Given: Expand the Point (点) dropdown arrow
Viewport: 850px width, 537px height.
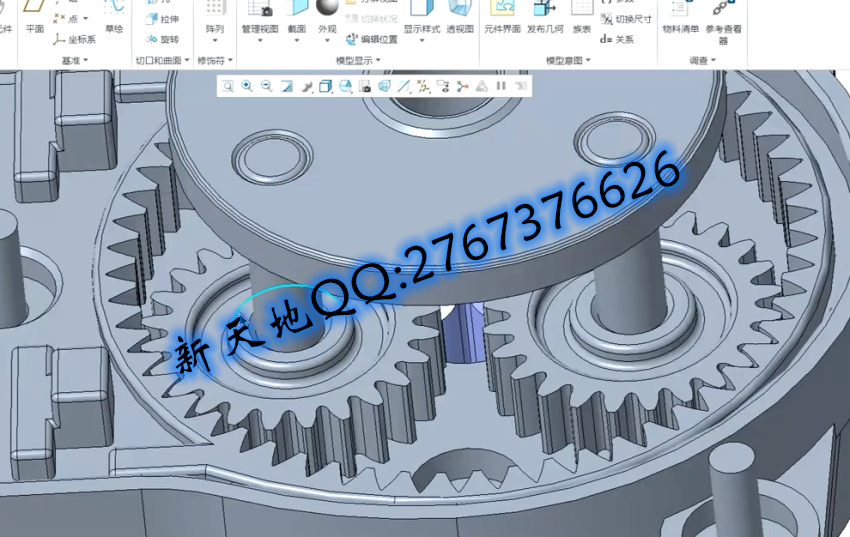Looking at the screenshot, I should [x=85, y=19].
